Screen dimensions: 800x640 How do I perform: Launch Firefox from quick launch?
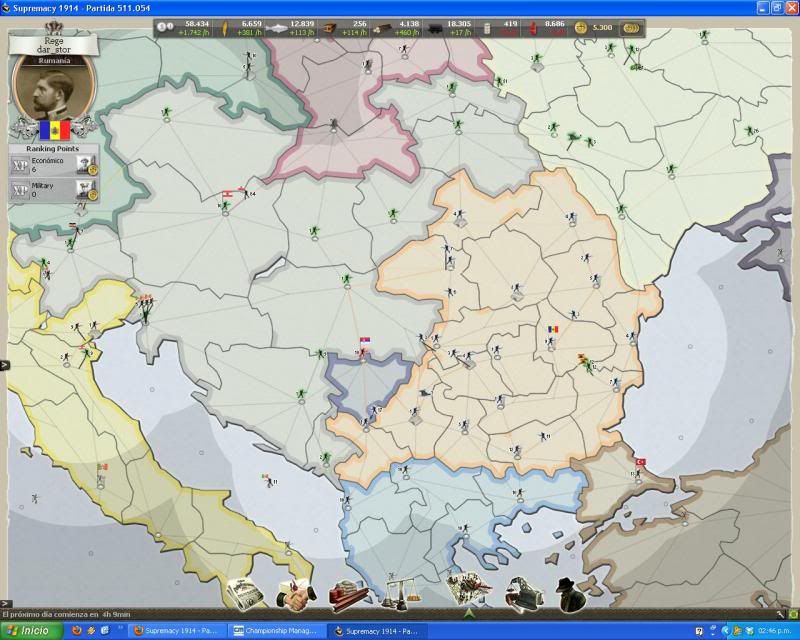[77, 631]
